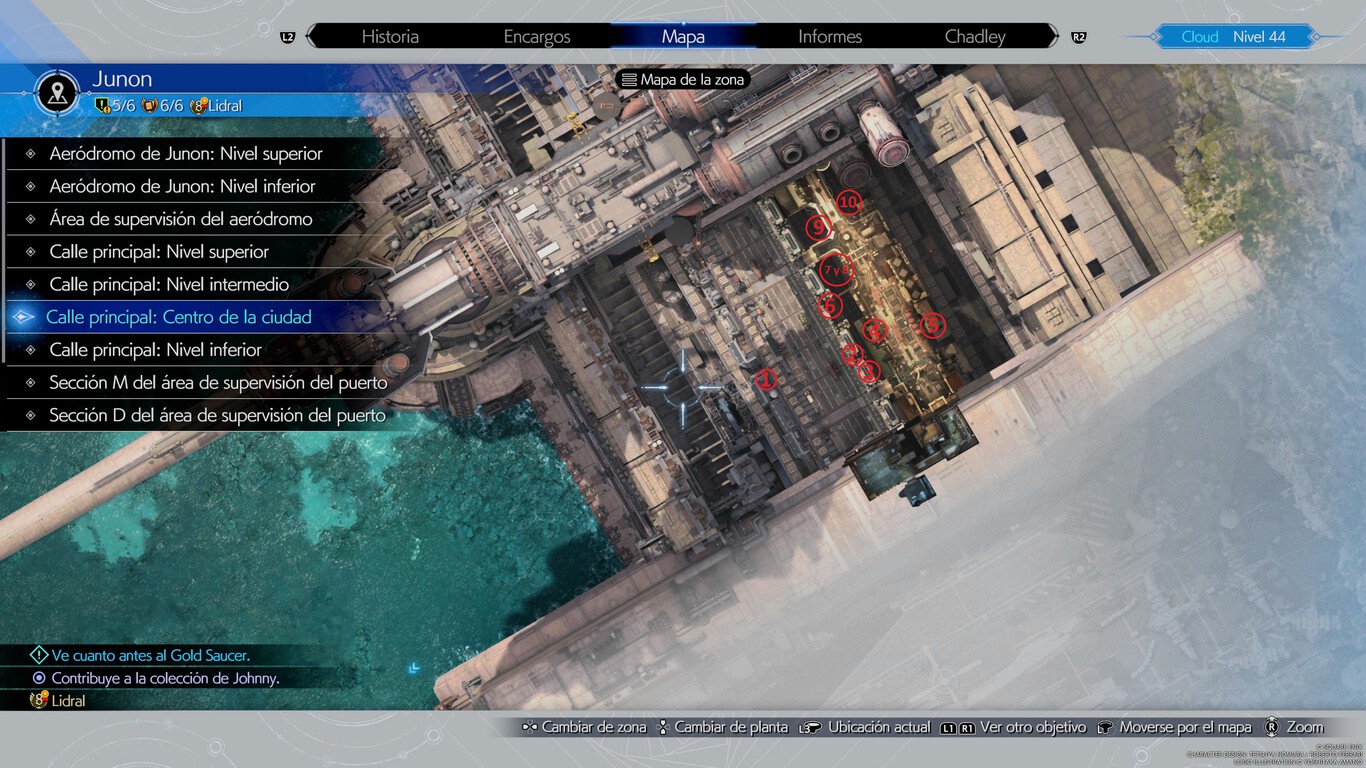Viewport: 1366px width, 768px height.
Task: Click red map marker number 9
Action: tap(819, 229)
